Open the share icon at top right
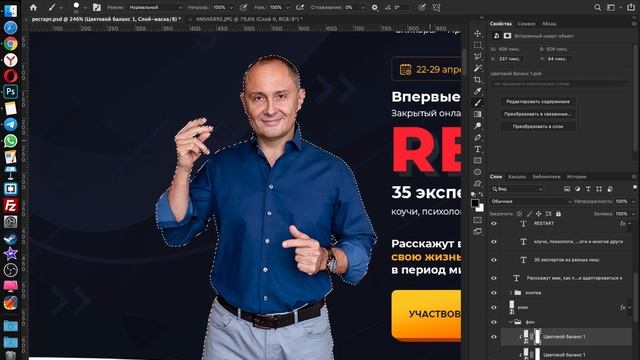The width and height of the screenshot is (640, 360). click(631, 7)
